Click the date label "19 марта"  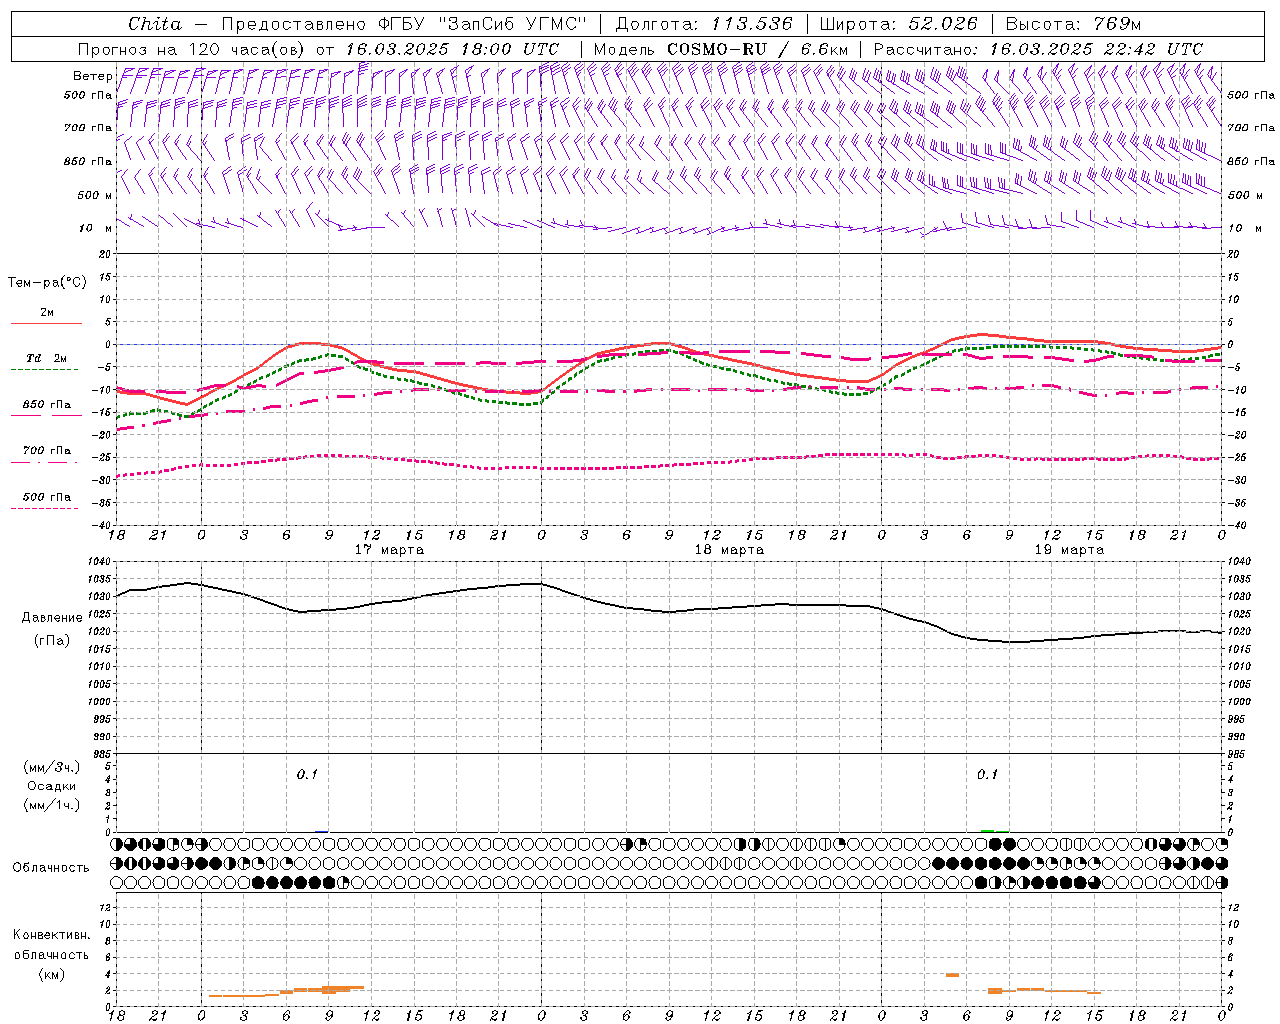pyautogui.click(x=1069, y=550)
